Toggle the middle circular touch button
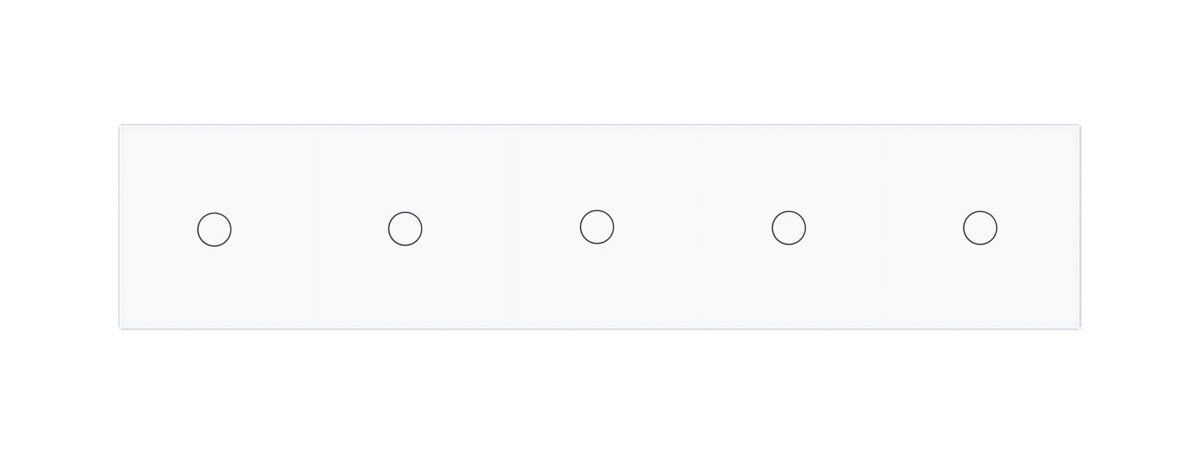This screenshot has width=1200, height=454. coord(597,227)
